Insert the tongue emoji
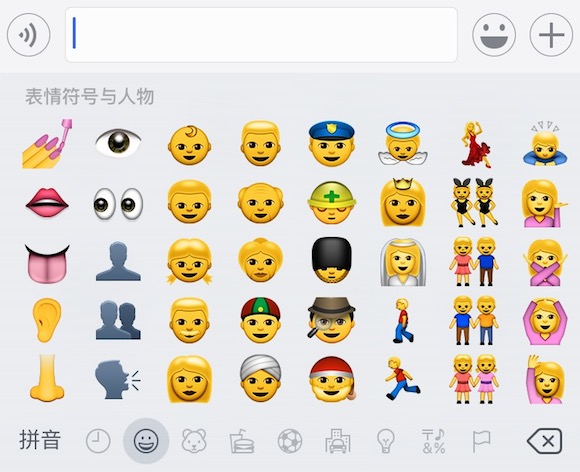580x472 pixels. (x=47, y=263)
